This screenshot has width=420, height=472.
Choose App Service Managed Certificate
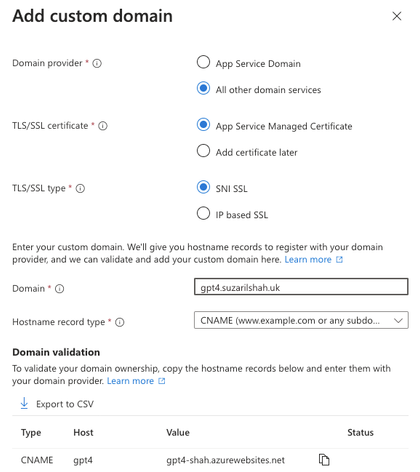[203, 125]
